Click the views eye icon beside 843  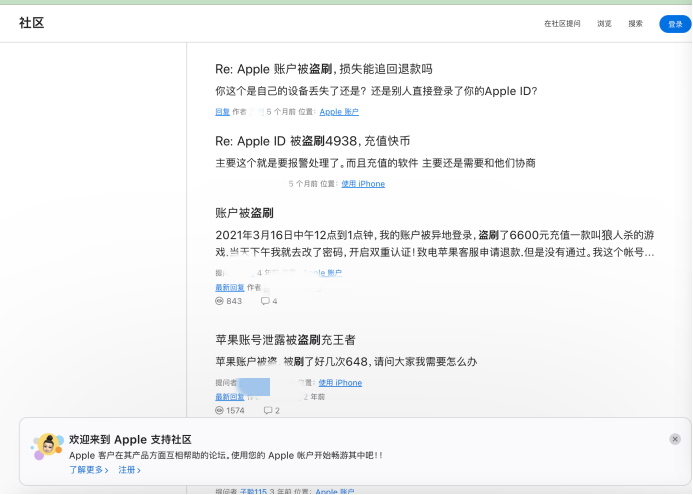(220, 301)
